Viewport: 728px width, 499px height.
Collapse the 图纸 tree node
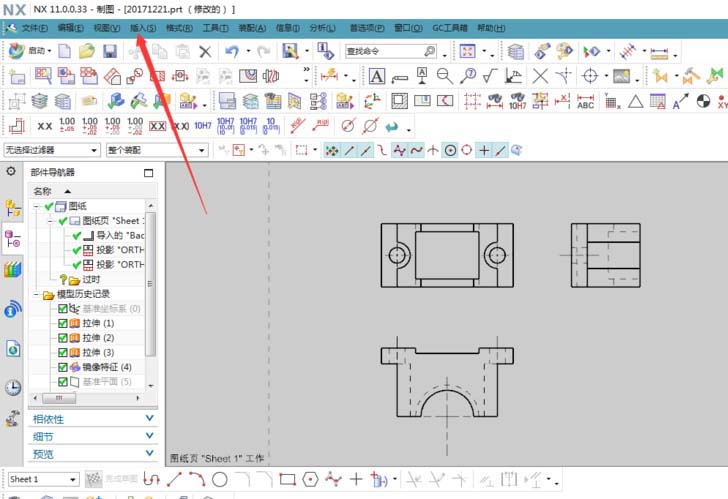coord(36,207)
